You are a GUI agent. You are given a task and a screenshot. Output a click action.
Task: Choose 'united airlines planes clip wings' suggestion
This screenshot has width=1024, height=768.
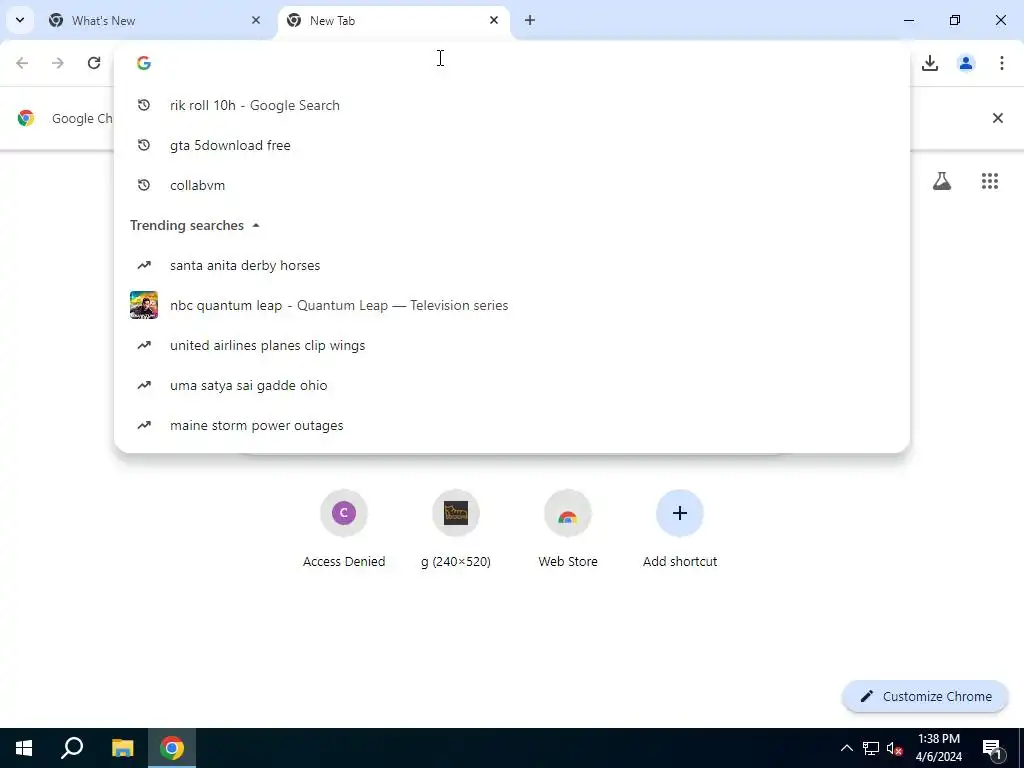[512, 345]
